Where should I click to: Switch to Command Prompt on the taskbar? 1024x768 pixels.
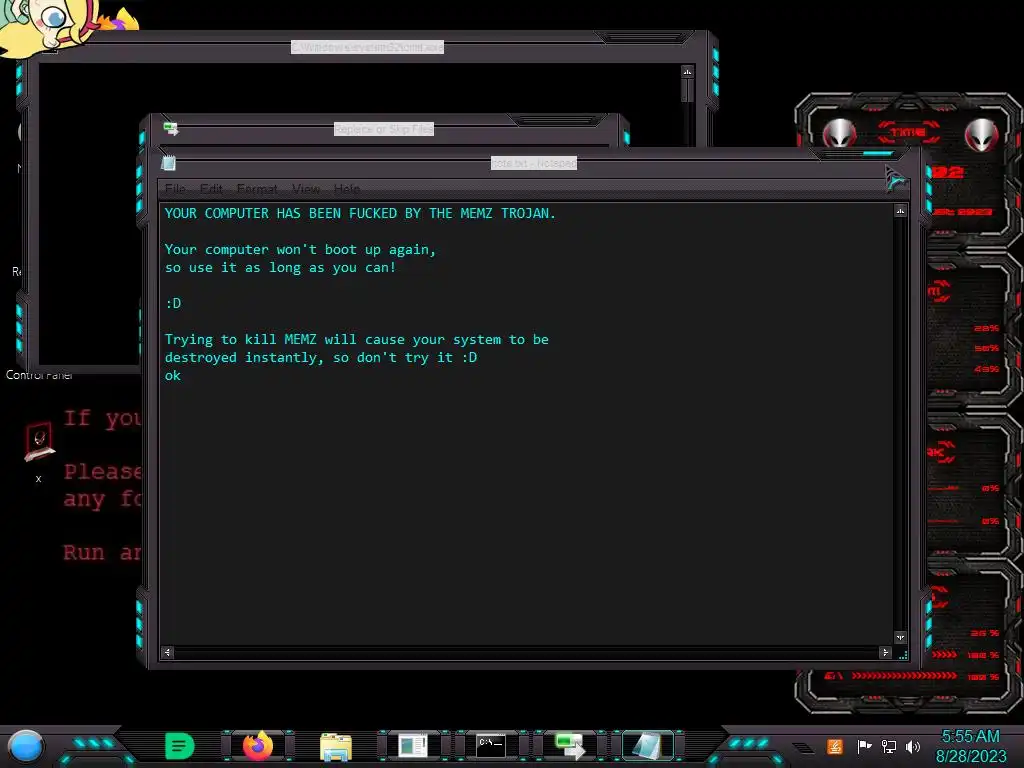pyautogui.click(x=490, y=746)
